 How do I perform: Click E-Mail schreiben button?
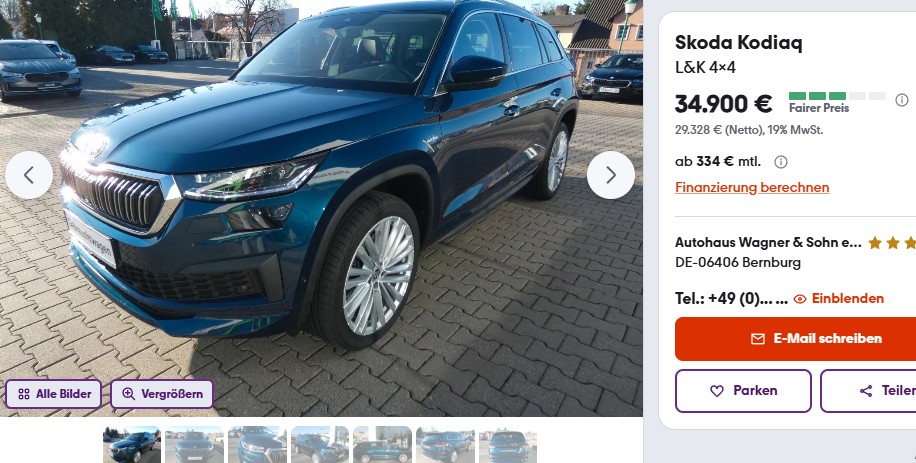796,339
